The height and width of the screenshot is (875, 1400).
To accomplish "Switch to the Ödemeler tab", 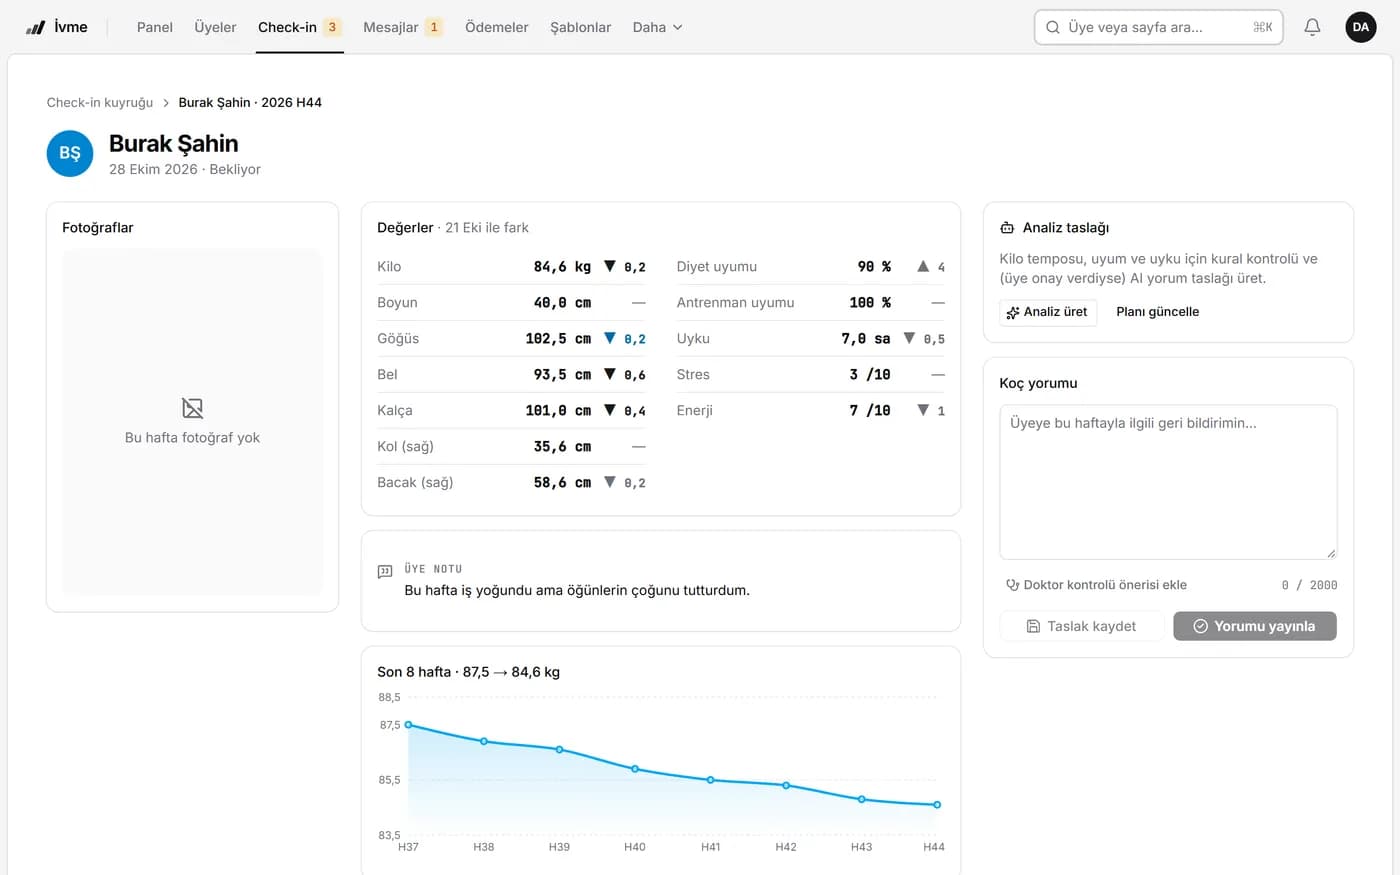I will coord(497,27).
